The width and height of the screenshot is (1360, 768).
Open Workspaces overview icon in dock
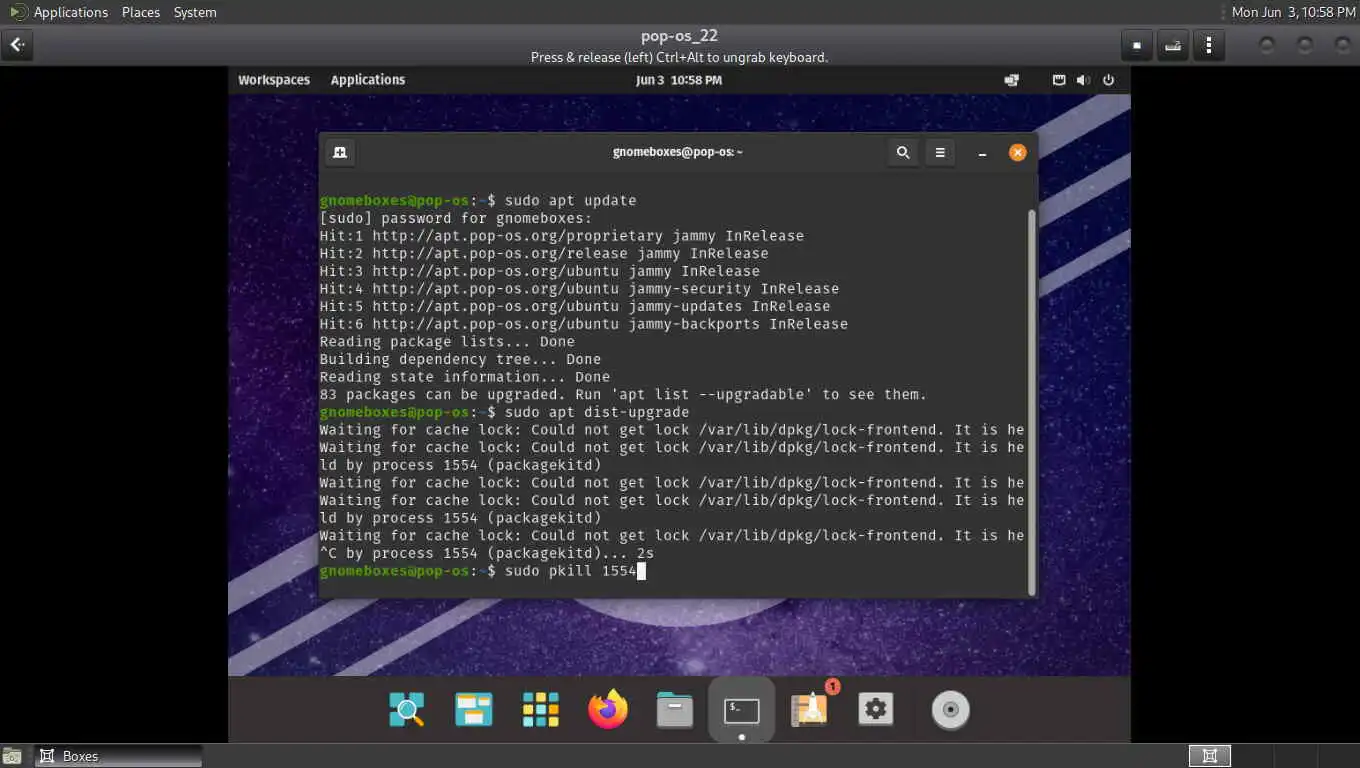tap(473, 710)
